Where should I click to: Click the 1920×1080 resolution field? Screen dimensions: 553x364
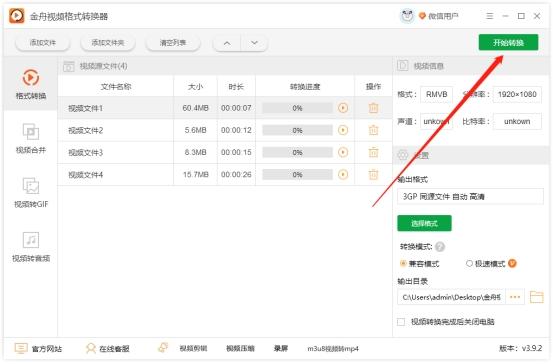click(x=517, y=94)
